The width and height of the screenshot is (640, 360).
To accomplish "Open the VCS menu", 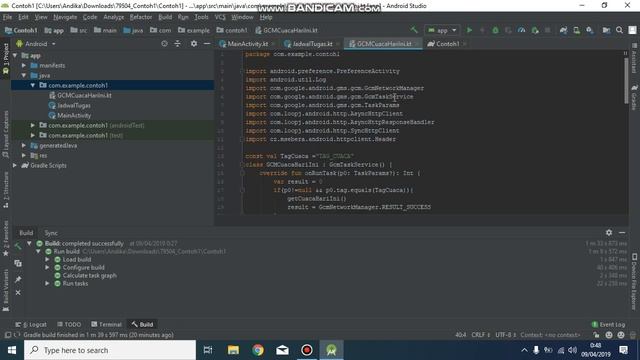I will coord(220,17).
